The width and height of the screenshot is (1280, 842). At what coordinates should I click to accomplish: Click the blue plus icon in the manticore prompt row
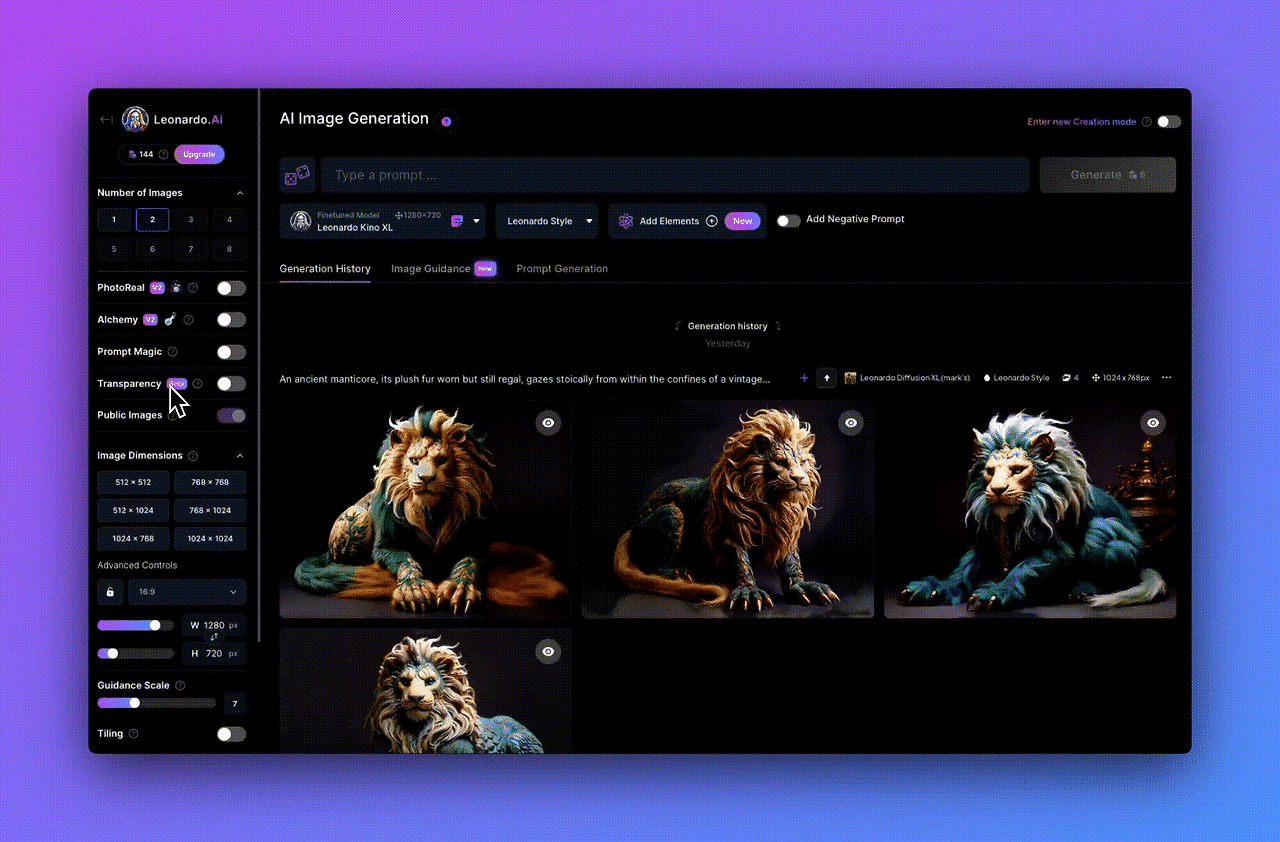804,378
